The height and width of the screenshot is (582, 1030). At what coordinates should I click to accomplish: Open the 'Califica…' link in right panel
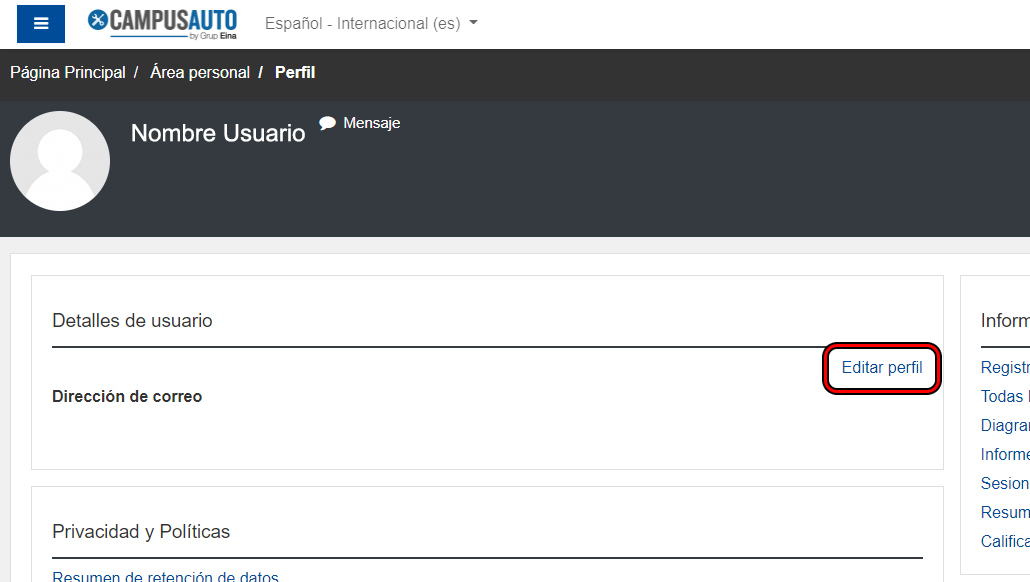tap(1005, 542)
